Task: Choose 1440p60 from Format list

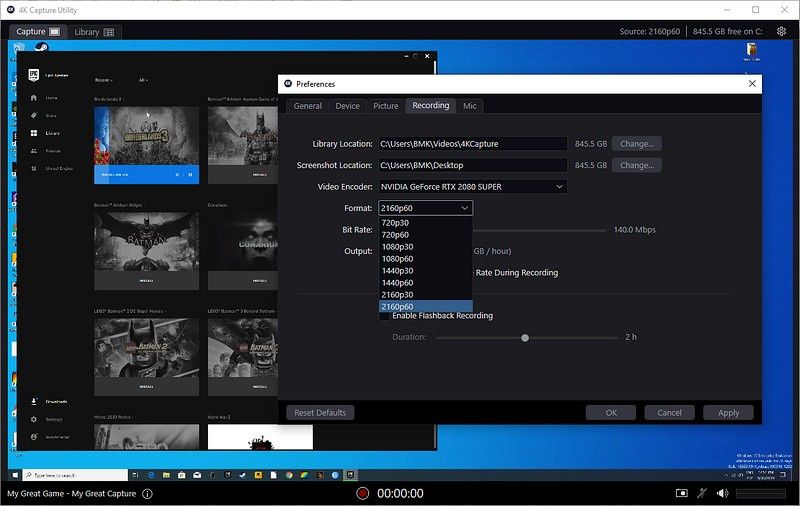Action: (x=426, y=283)
